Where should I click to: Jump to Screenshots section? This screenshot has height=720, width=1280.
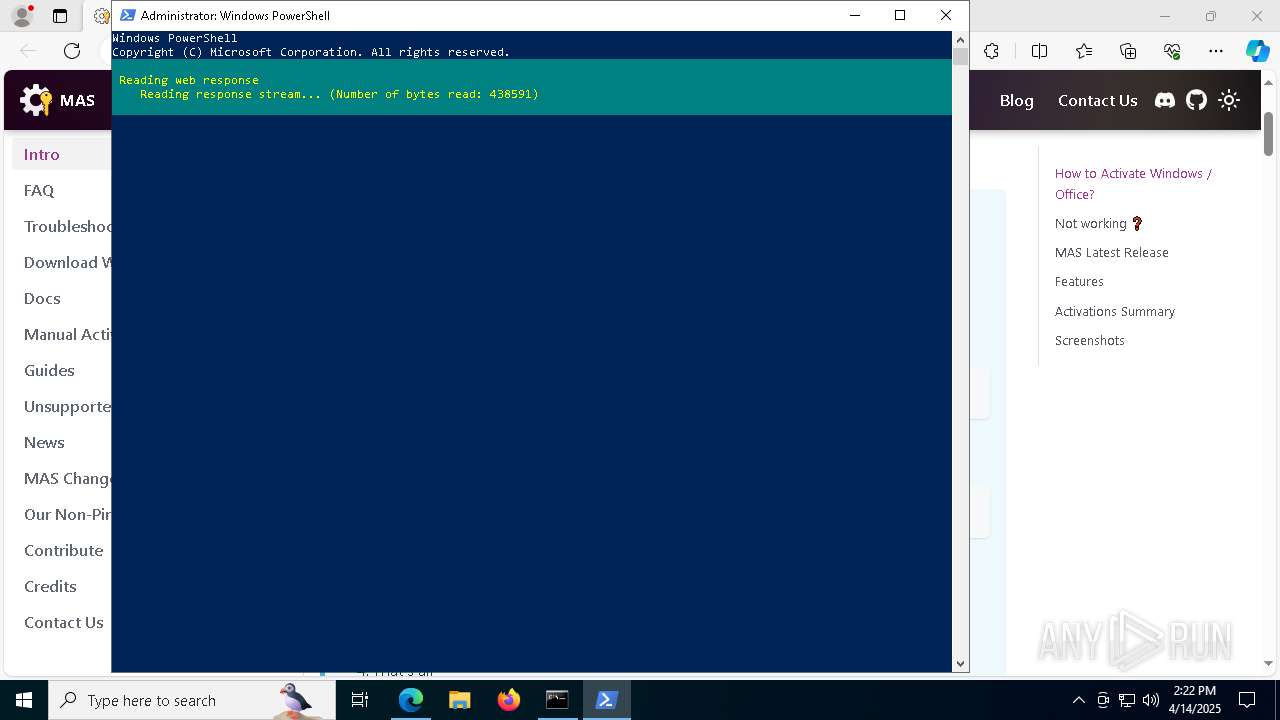click(1089, 340)
